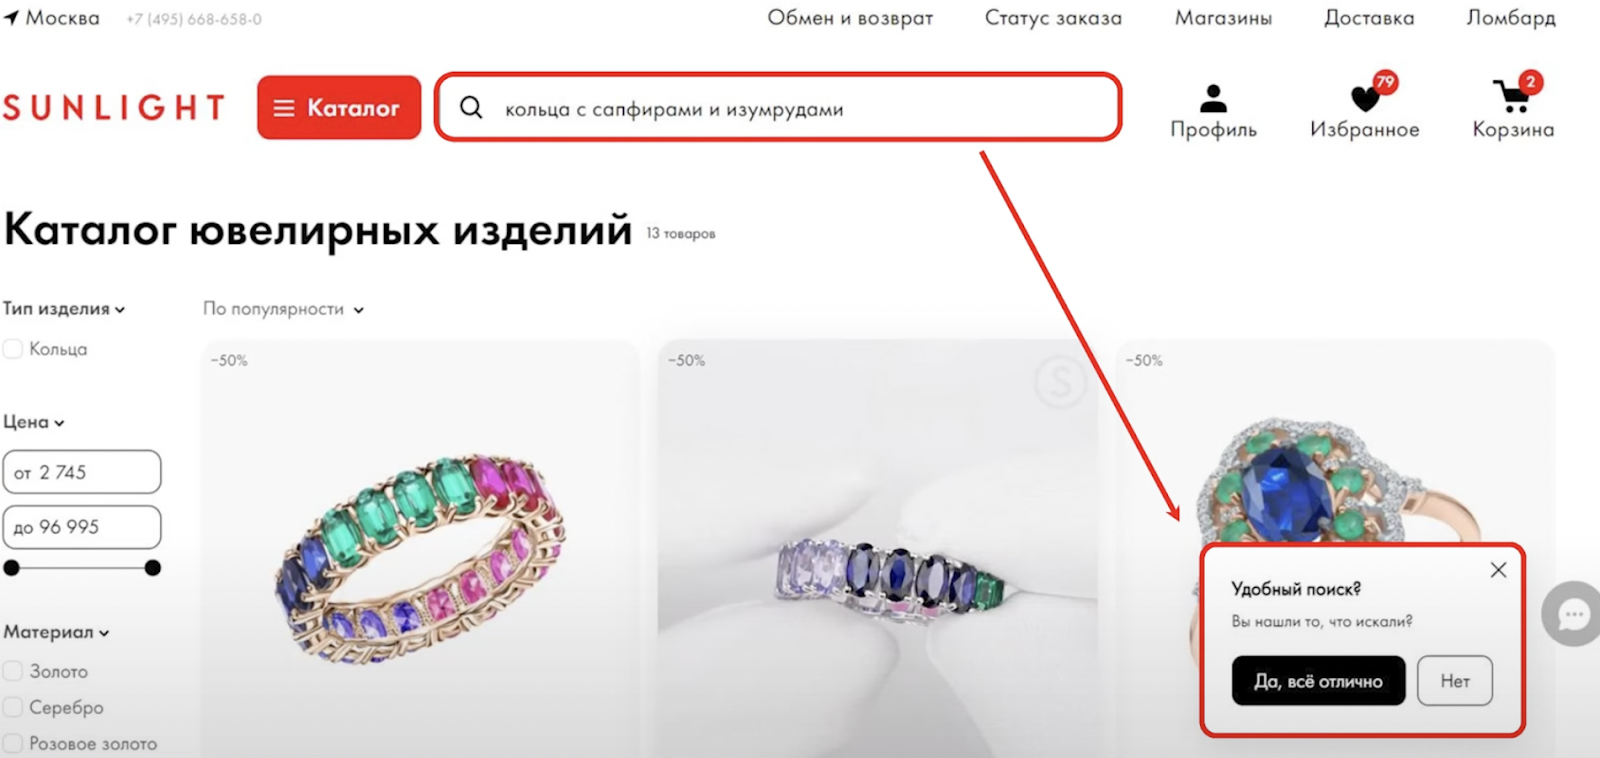Check the Серебро material checkbox
This screenshot has height=758, width=1600.
[x=13, y=707]
